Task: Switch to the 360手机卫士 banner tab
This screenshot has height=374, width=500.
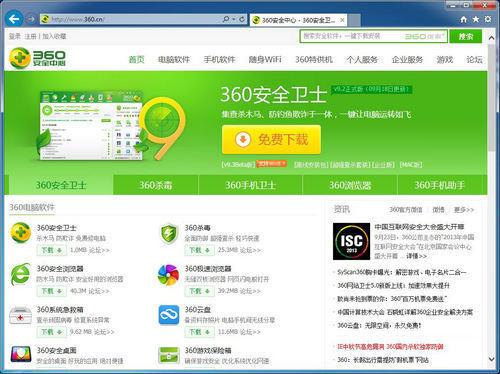Action: click(x=250, y=185)
